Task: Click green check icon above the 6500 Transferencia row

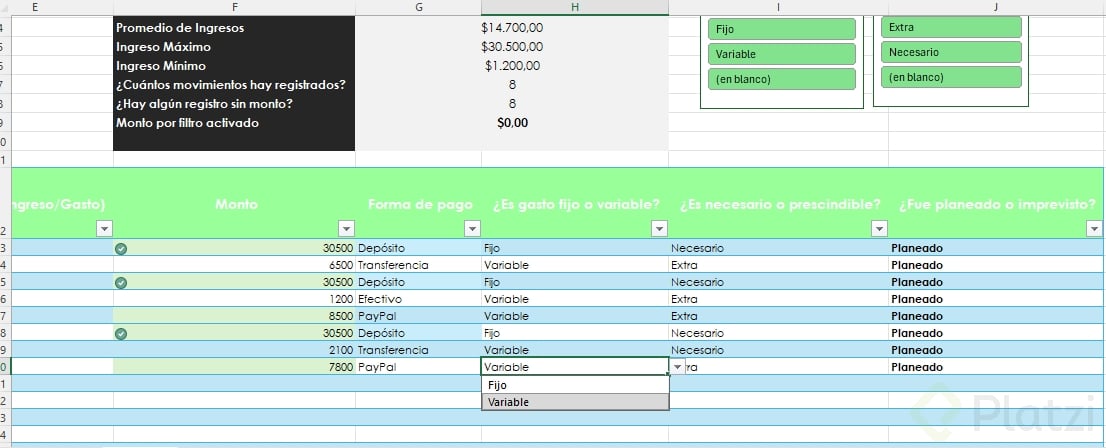Action: [x=121, y=248]
